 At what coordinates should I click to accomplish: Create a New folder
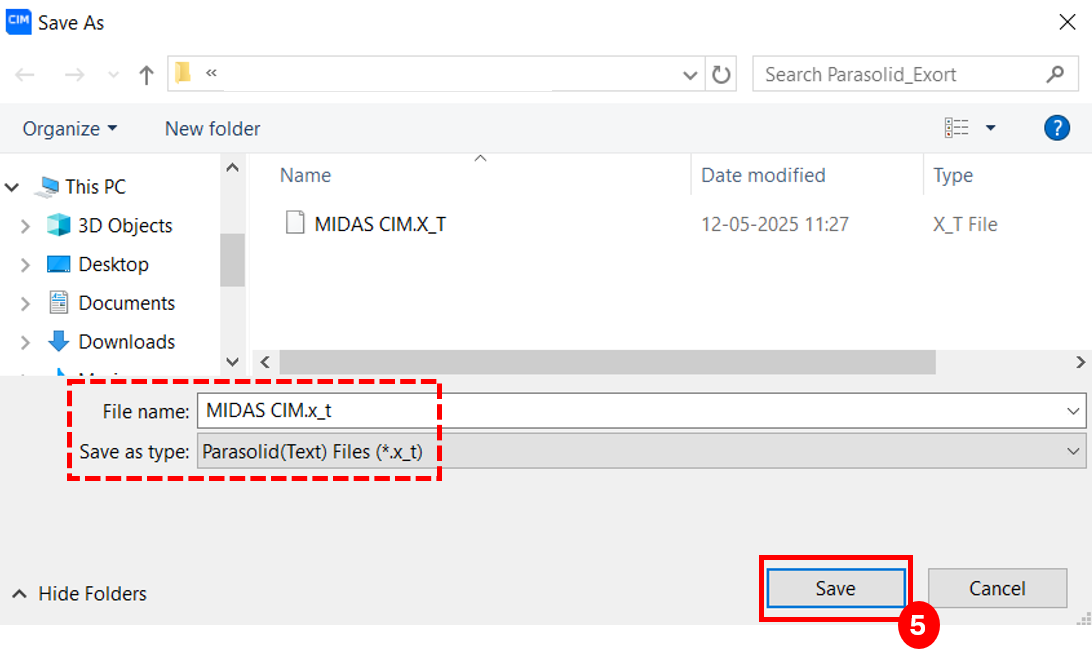tap(212, 129)
